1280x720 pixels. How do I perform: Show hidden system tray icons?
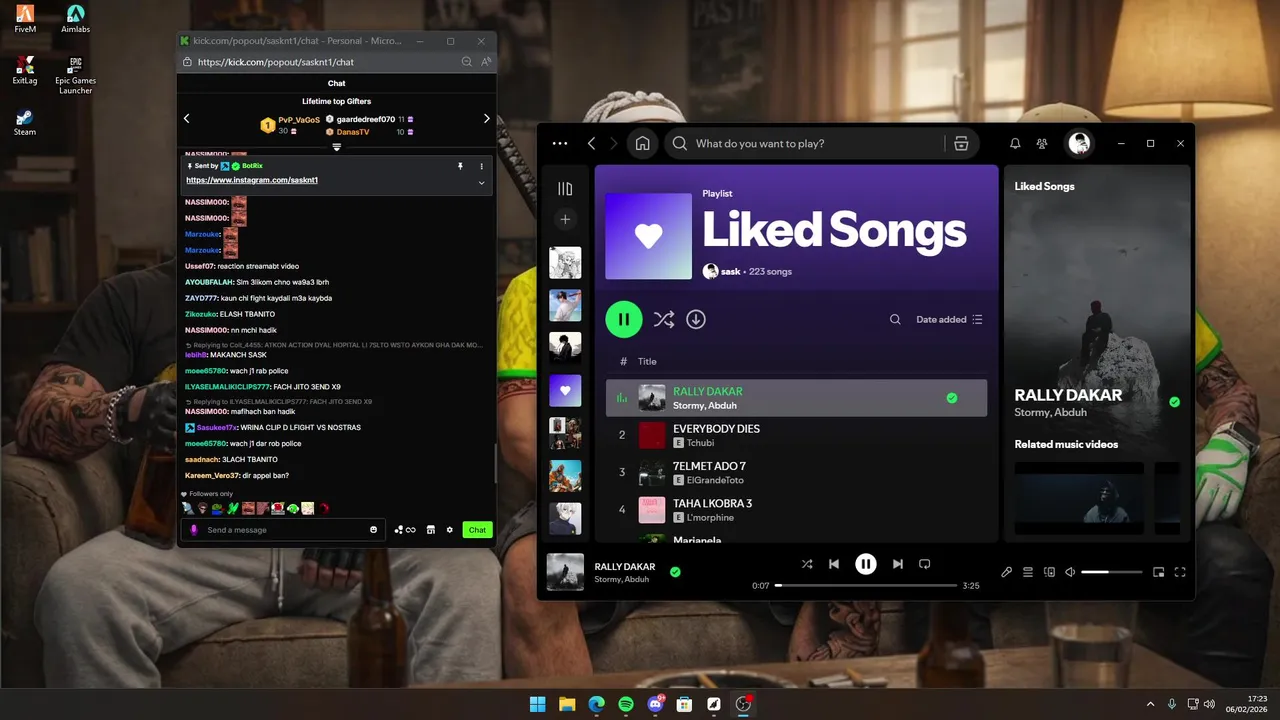(1150, 704)
